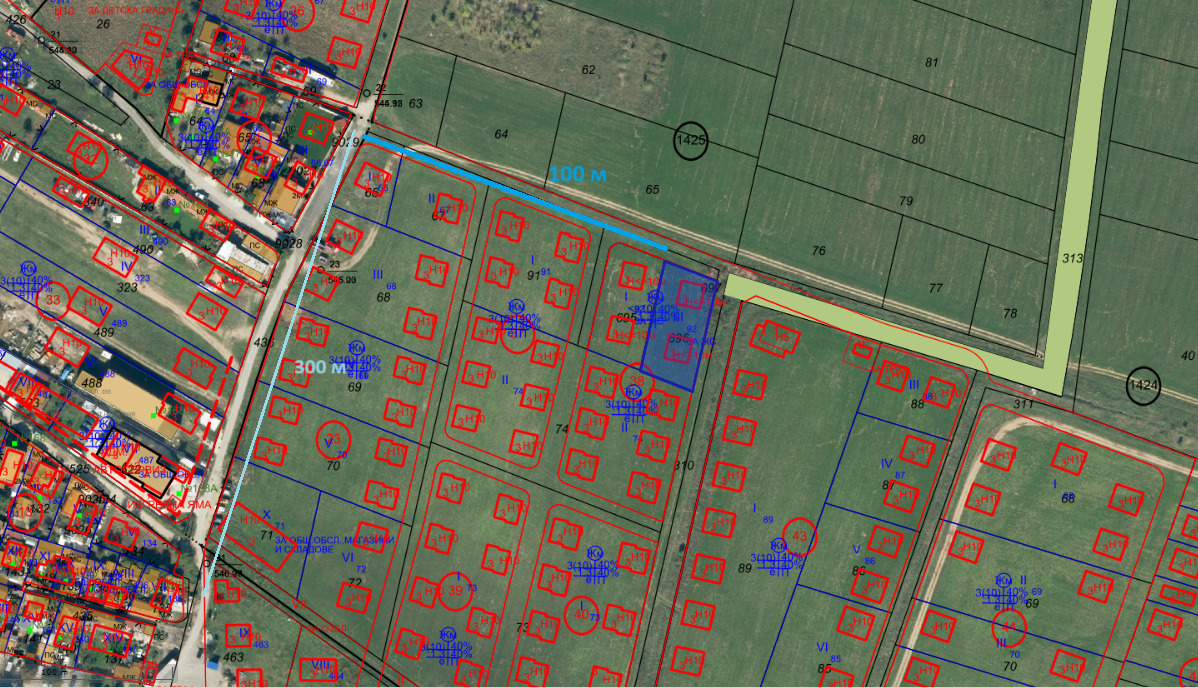Select field parcel number 62
1198x688 pixels.
(588, 70)
